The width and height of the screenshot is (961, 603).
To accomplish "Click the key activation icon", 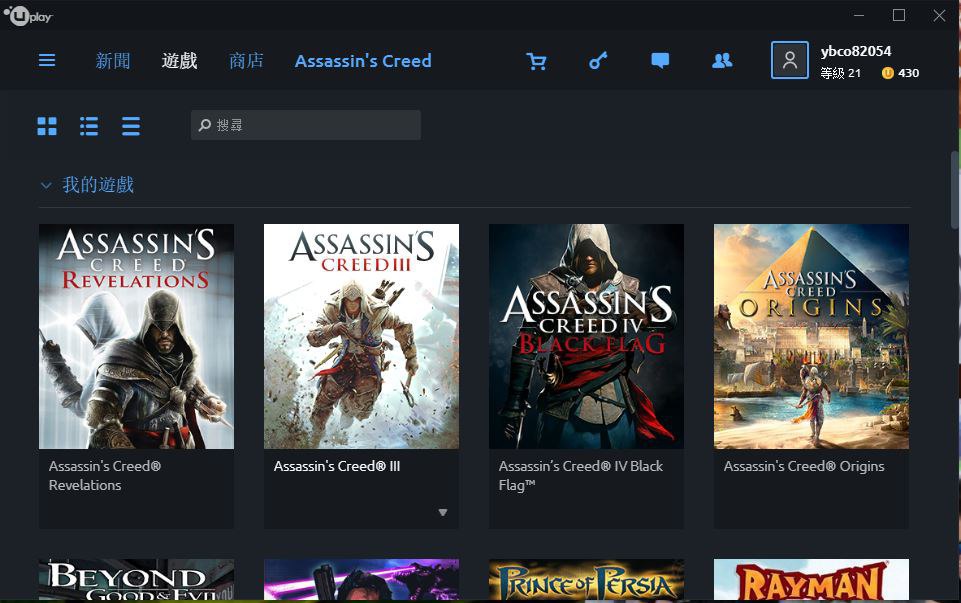I will pyautogui.click(x=598, y=61).
